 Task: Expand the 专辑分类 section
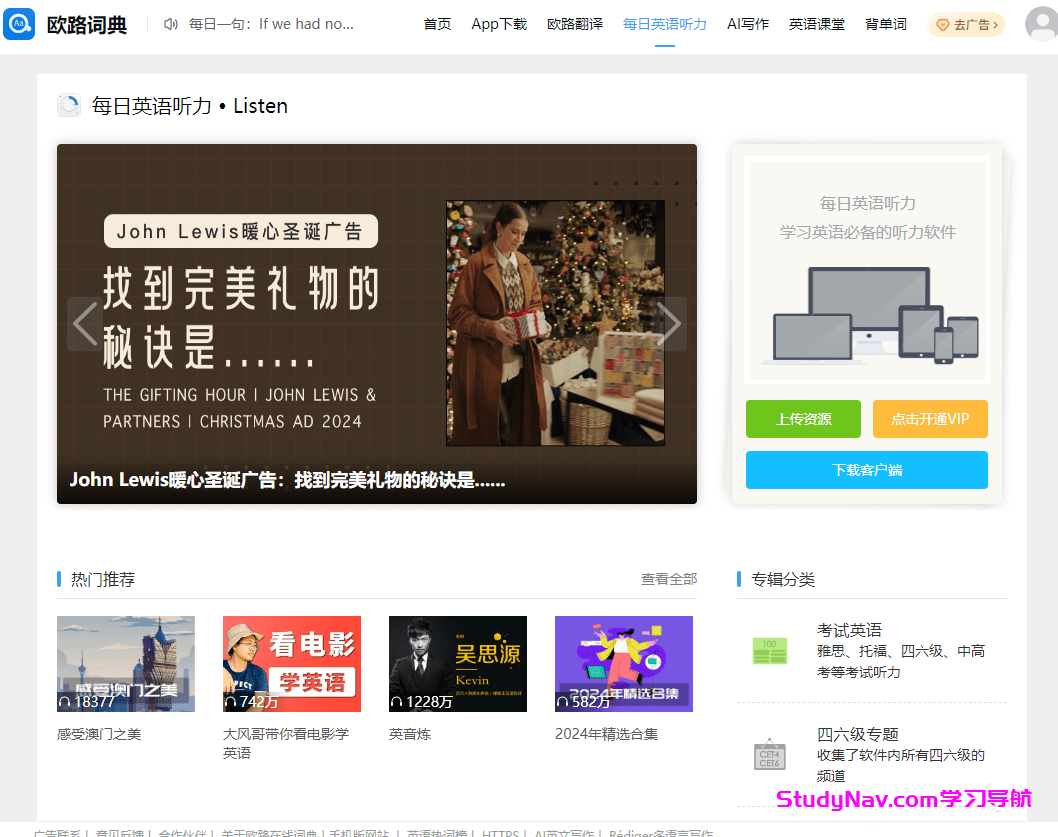779,579
